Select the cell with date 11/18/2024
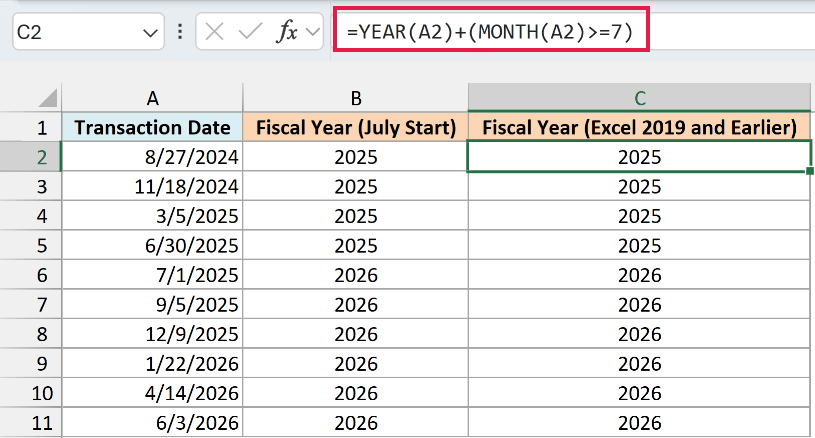Image resolution: width=815 pixels, height=438 pixels. 152,187
